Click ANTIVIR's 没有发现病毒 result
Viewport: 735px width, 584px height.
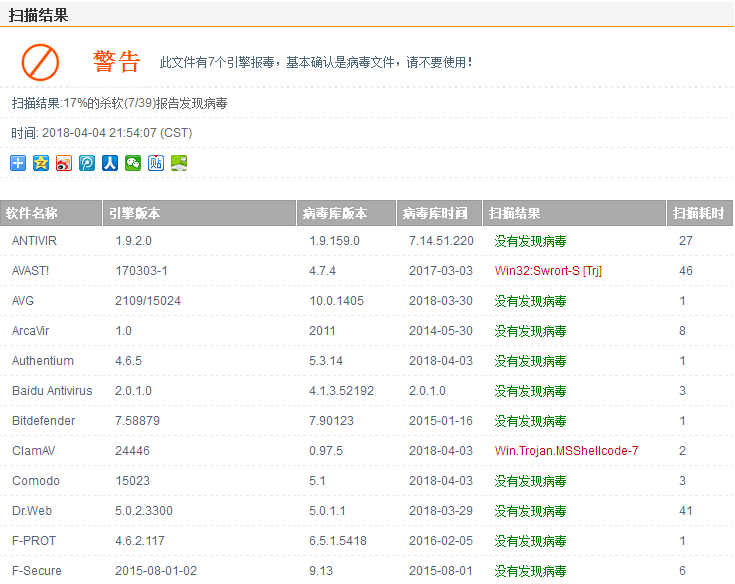pyautogui.click(x=530, y=241)
